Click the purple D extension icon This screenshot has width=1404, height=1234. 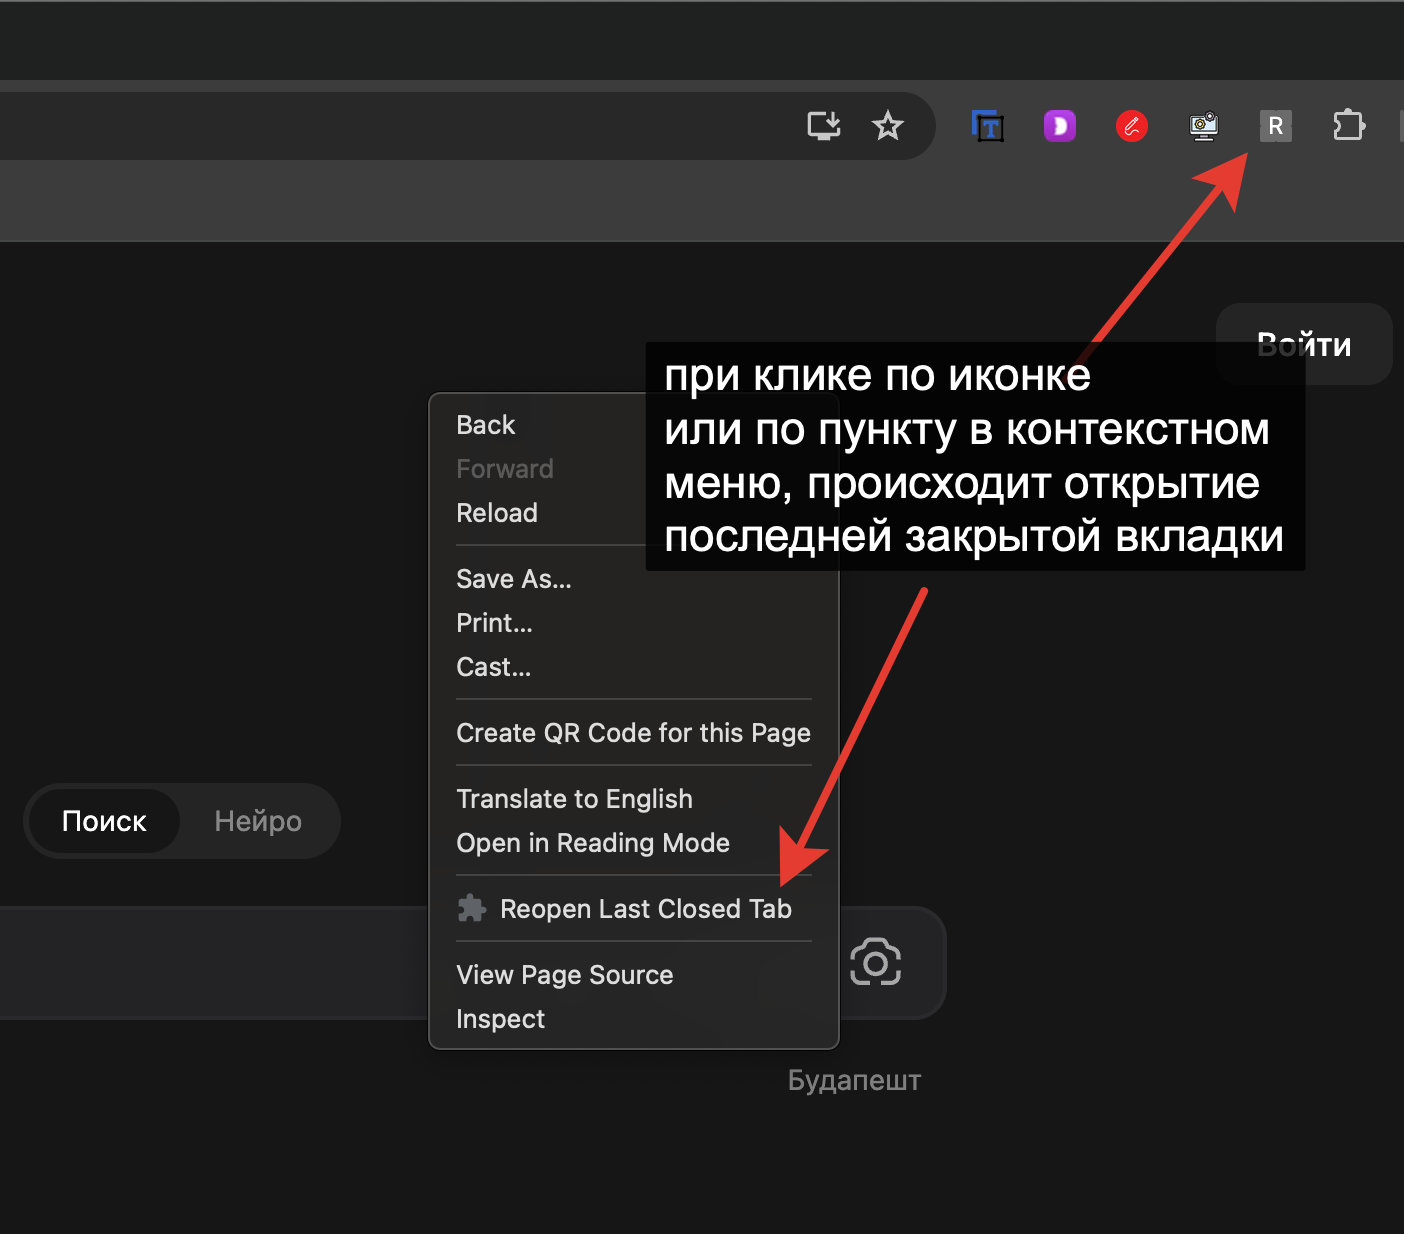pos(1059,125)
